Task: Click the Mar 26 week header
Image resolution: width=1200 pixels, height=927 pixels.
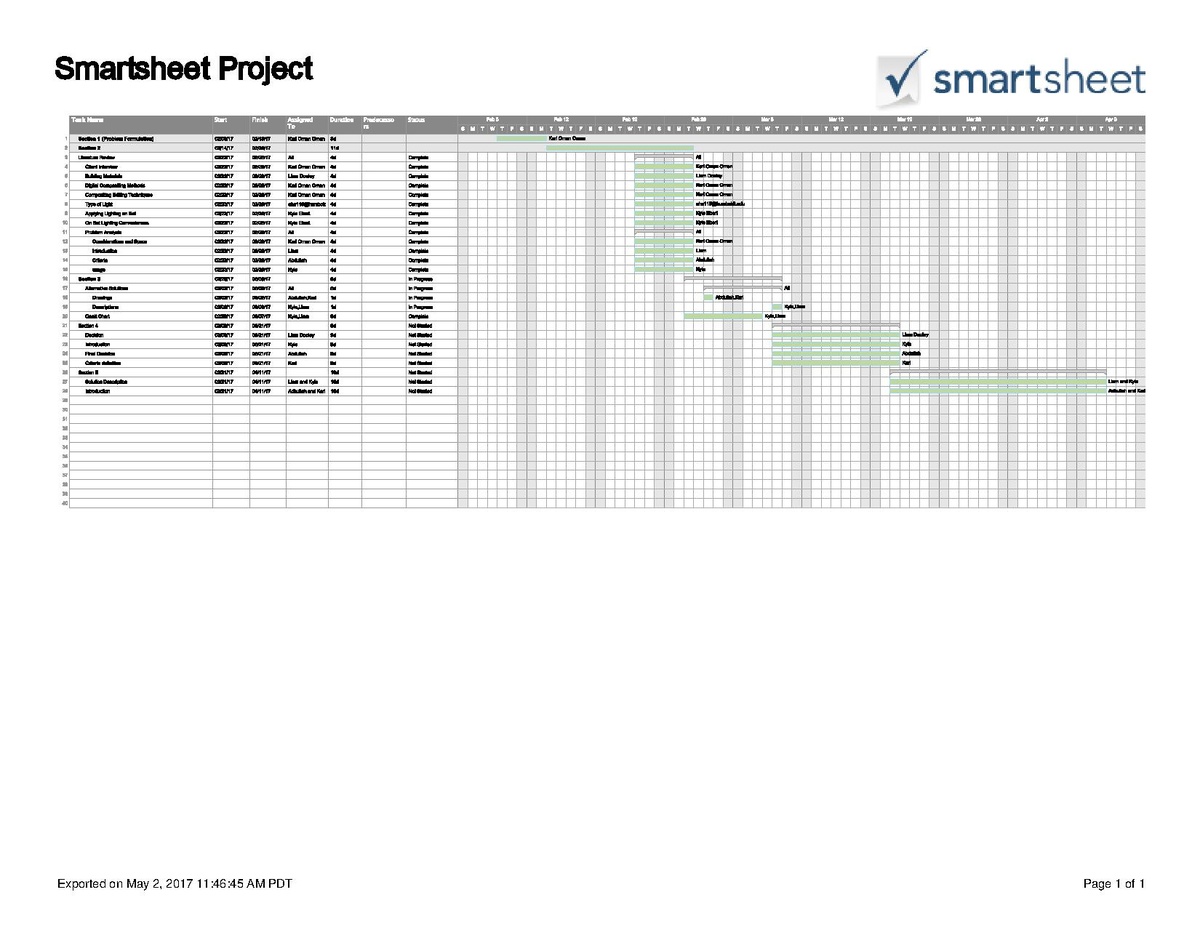Action: click(x=973, y=119)
